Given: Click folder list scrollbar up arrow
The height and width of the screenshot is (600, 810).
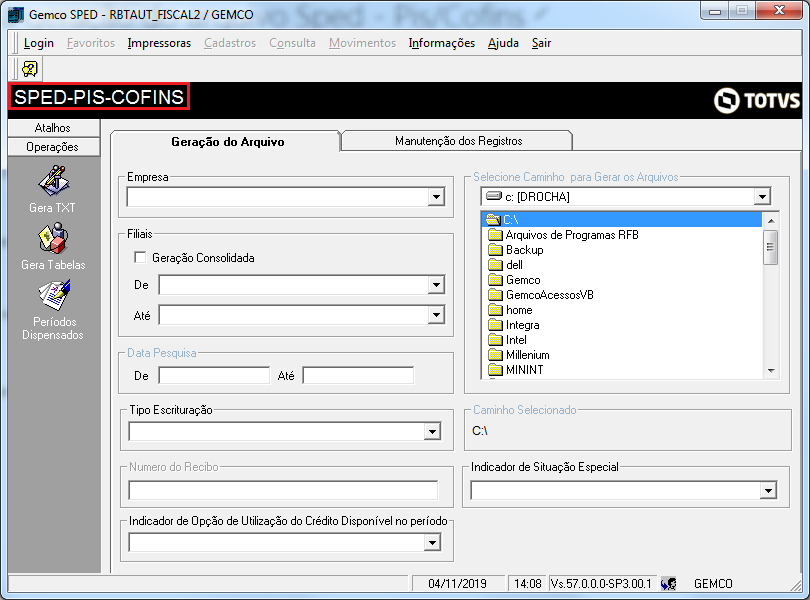Looking at the screenshot, I should point(771,221).
